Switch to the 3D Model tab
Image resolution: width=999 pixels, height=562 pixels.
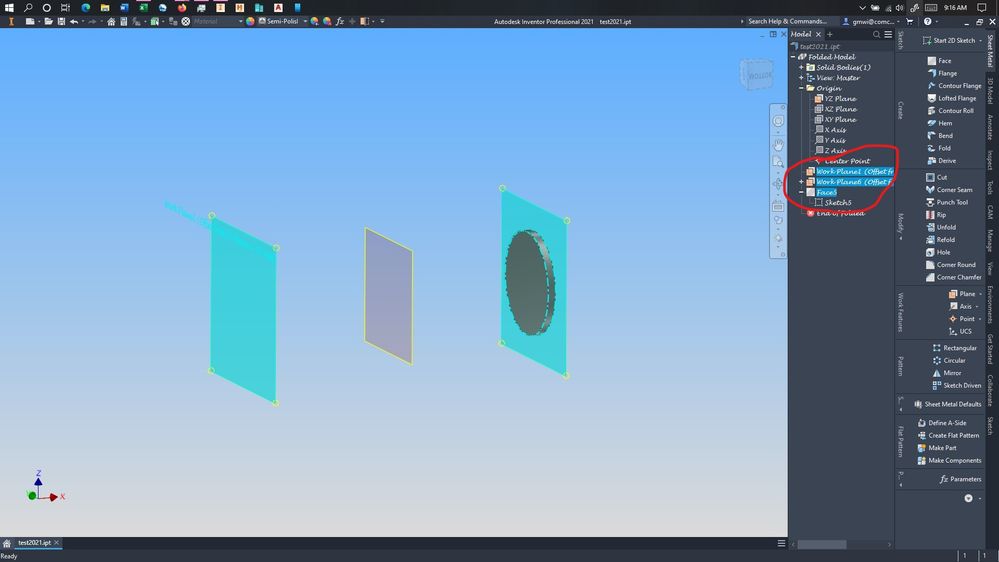tap(991, 90)
